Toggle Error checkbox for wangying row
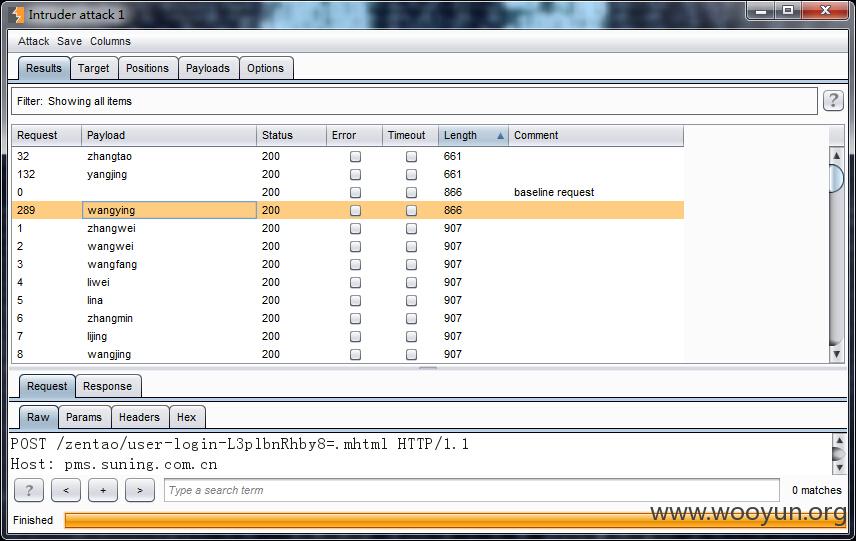This screenshot has height=541, width=856. pyautogui.click(x=355, y=211)
